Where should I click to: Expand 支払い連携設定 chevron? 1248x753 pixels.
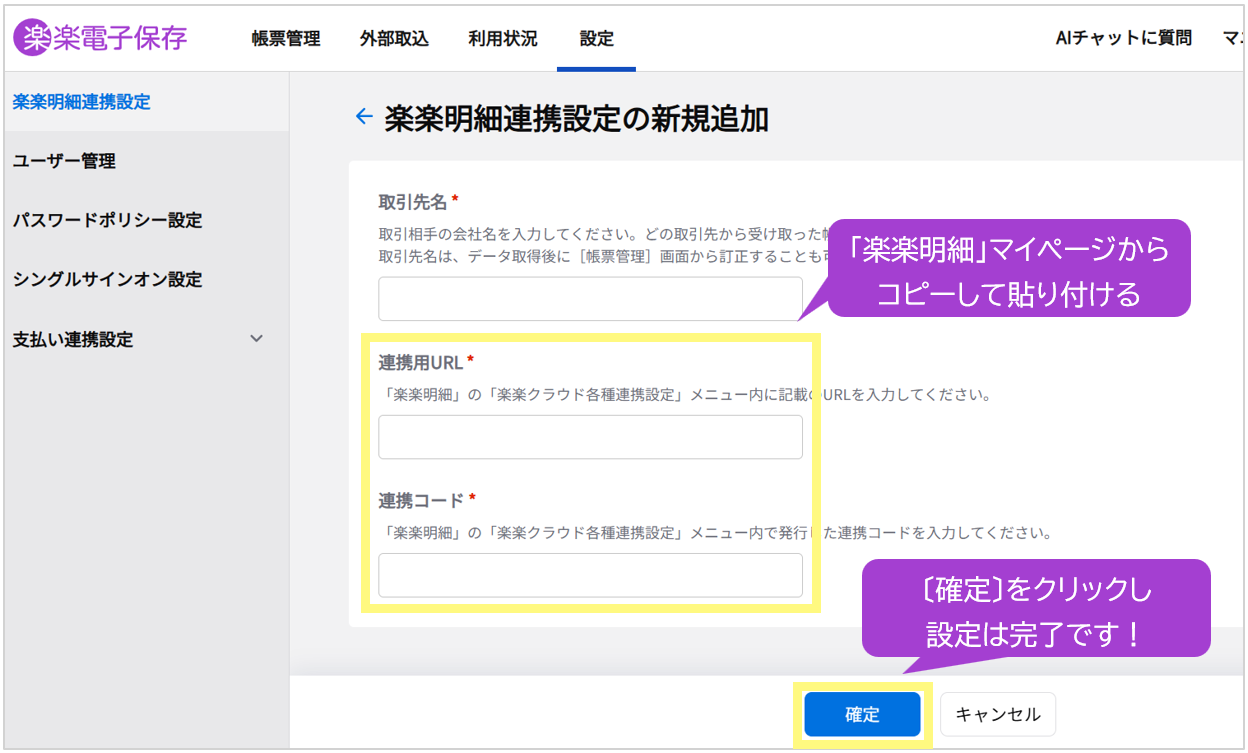(257, 339)
